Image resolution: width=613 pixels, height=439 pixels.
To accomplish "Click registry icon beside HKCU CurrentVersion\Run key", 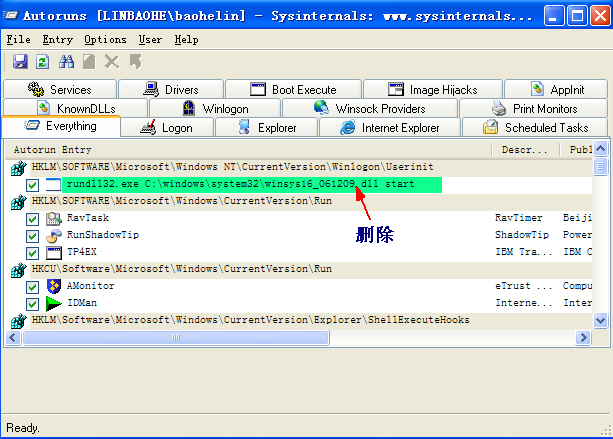I will click(x=18, y=270).
